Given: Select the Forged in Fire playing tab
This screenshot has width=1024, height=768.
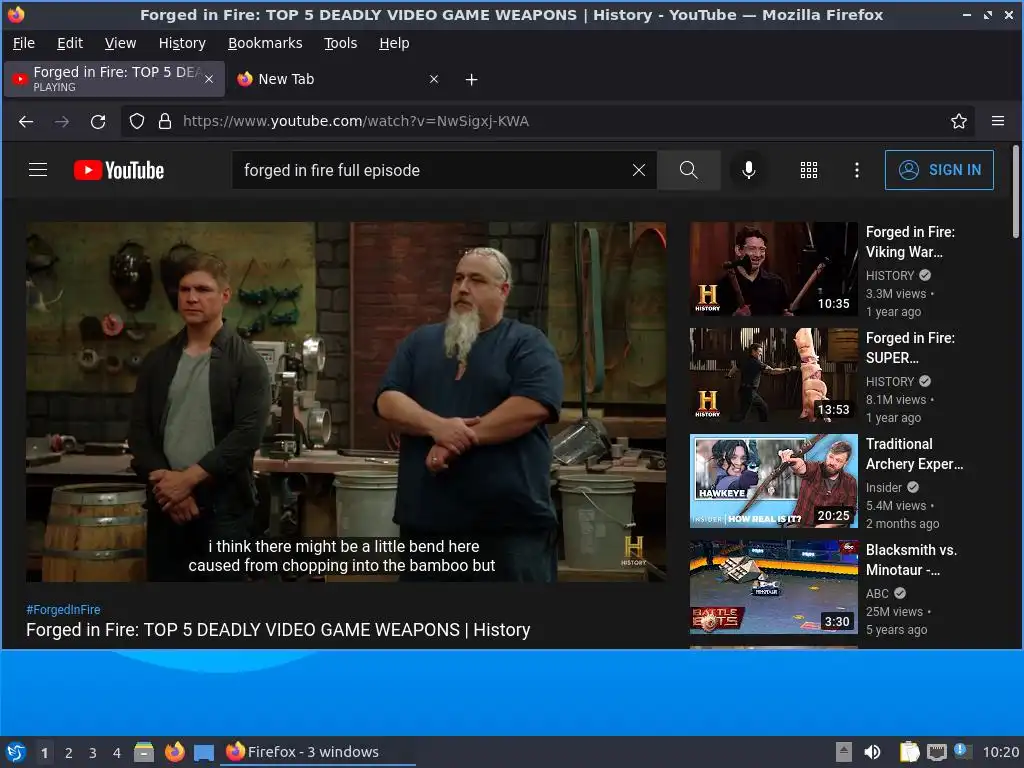Looking at the screenshot, I should [x=114, y=79].
